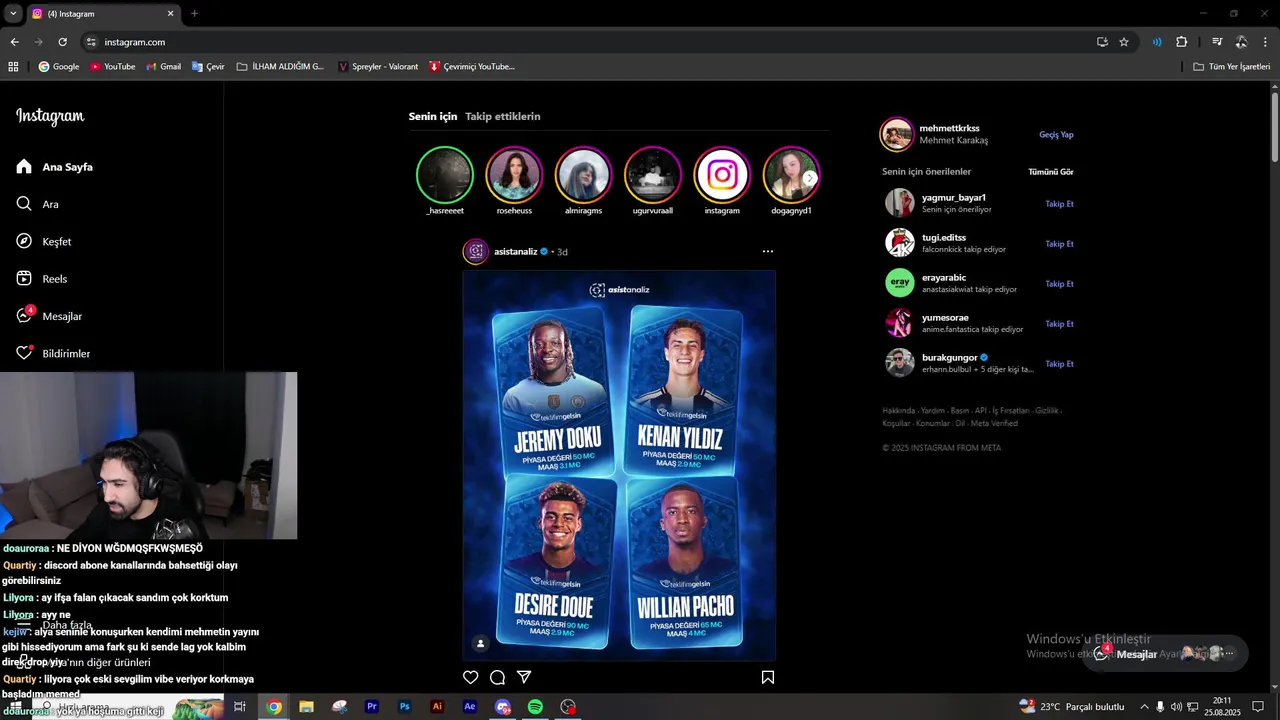Click Geçiş Yap to switch account
1280x720 pixels.
1056,135
